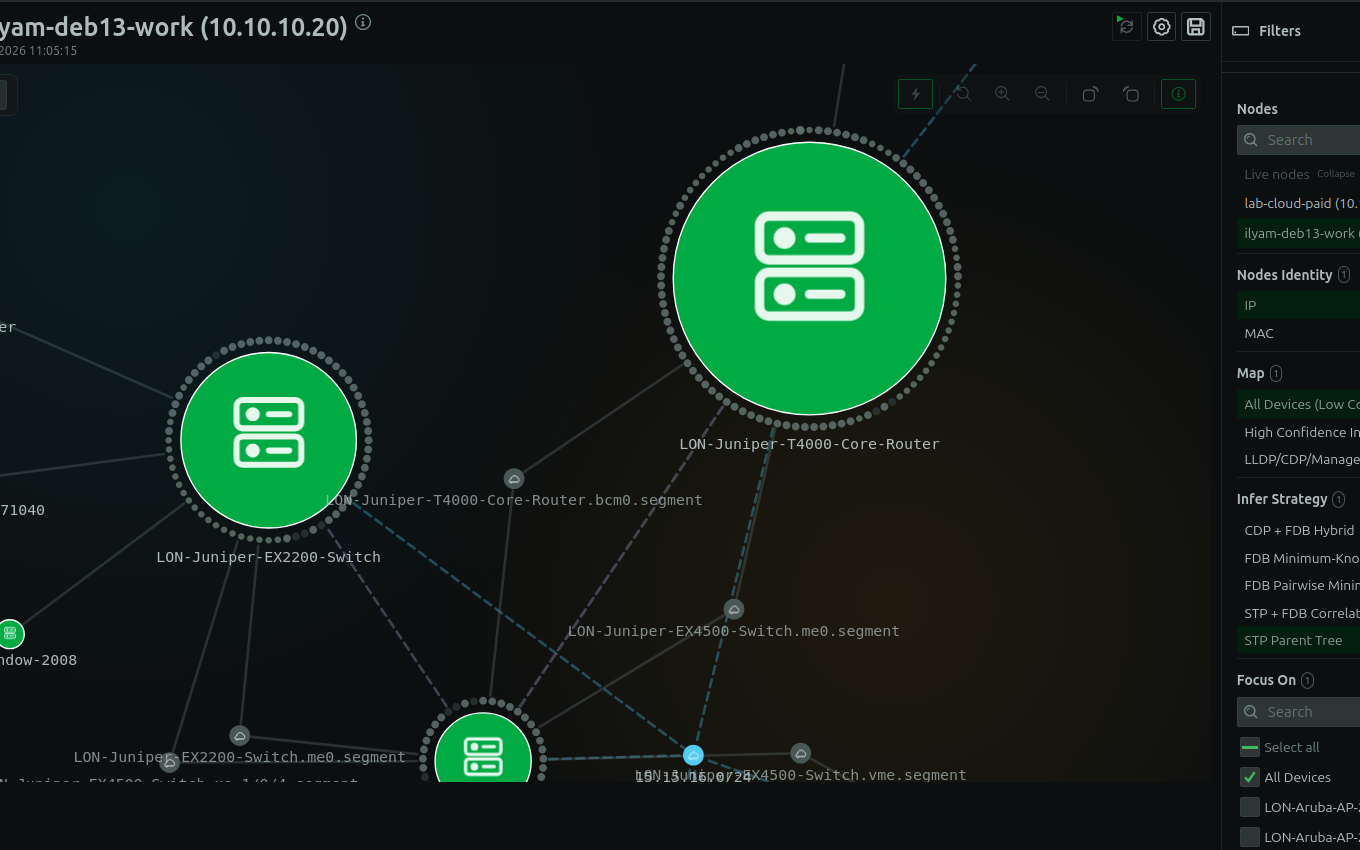Choose FDB Pairwise Minimum strategy
Image resolution: width=1360 pixels, height=850 pixels.
1298,585
